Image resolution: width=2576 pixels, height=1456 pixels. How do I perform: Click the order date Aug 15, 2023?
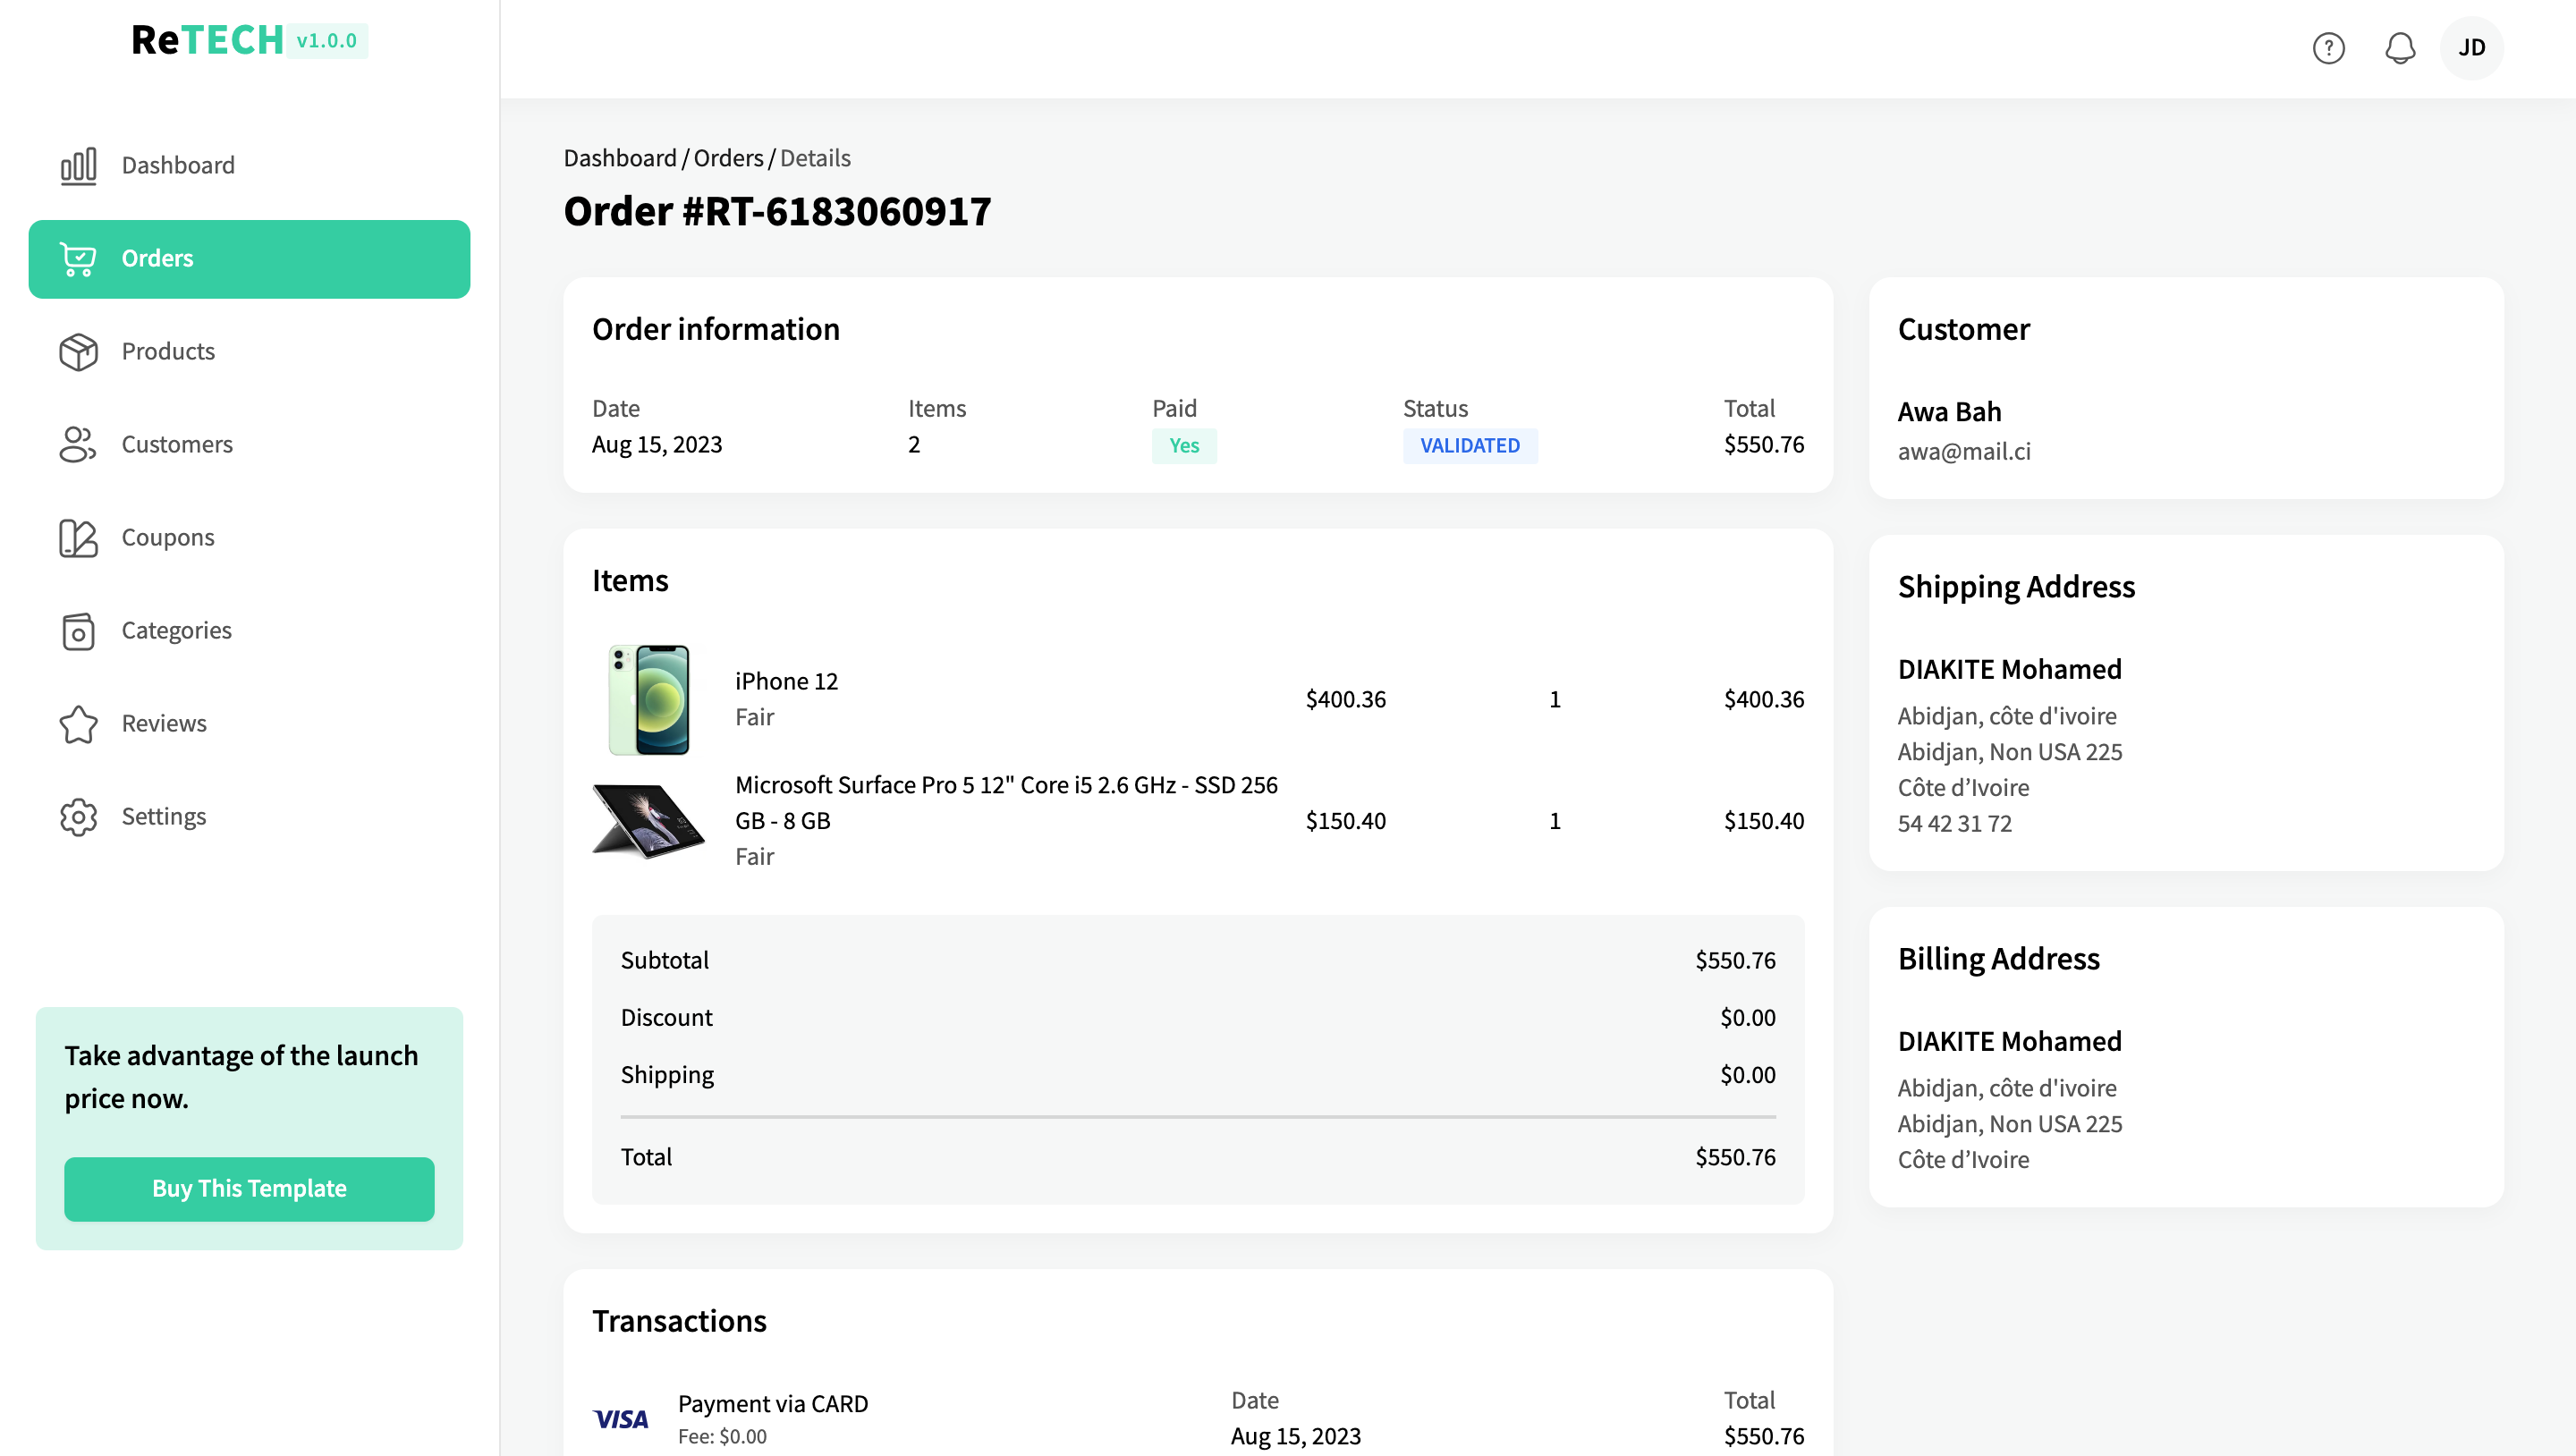657,445
